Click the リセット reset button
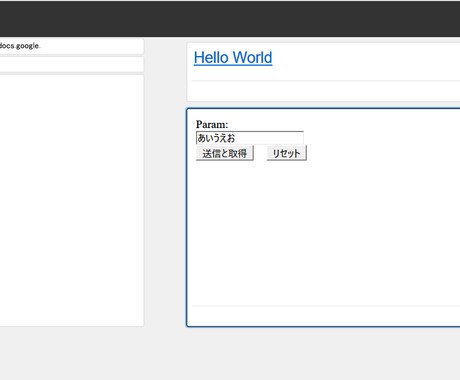The height and width of the screenshot is (380, 460). point(287,153)
